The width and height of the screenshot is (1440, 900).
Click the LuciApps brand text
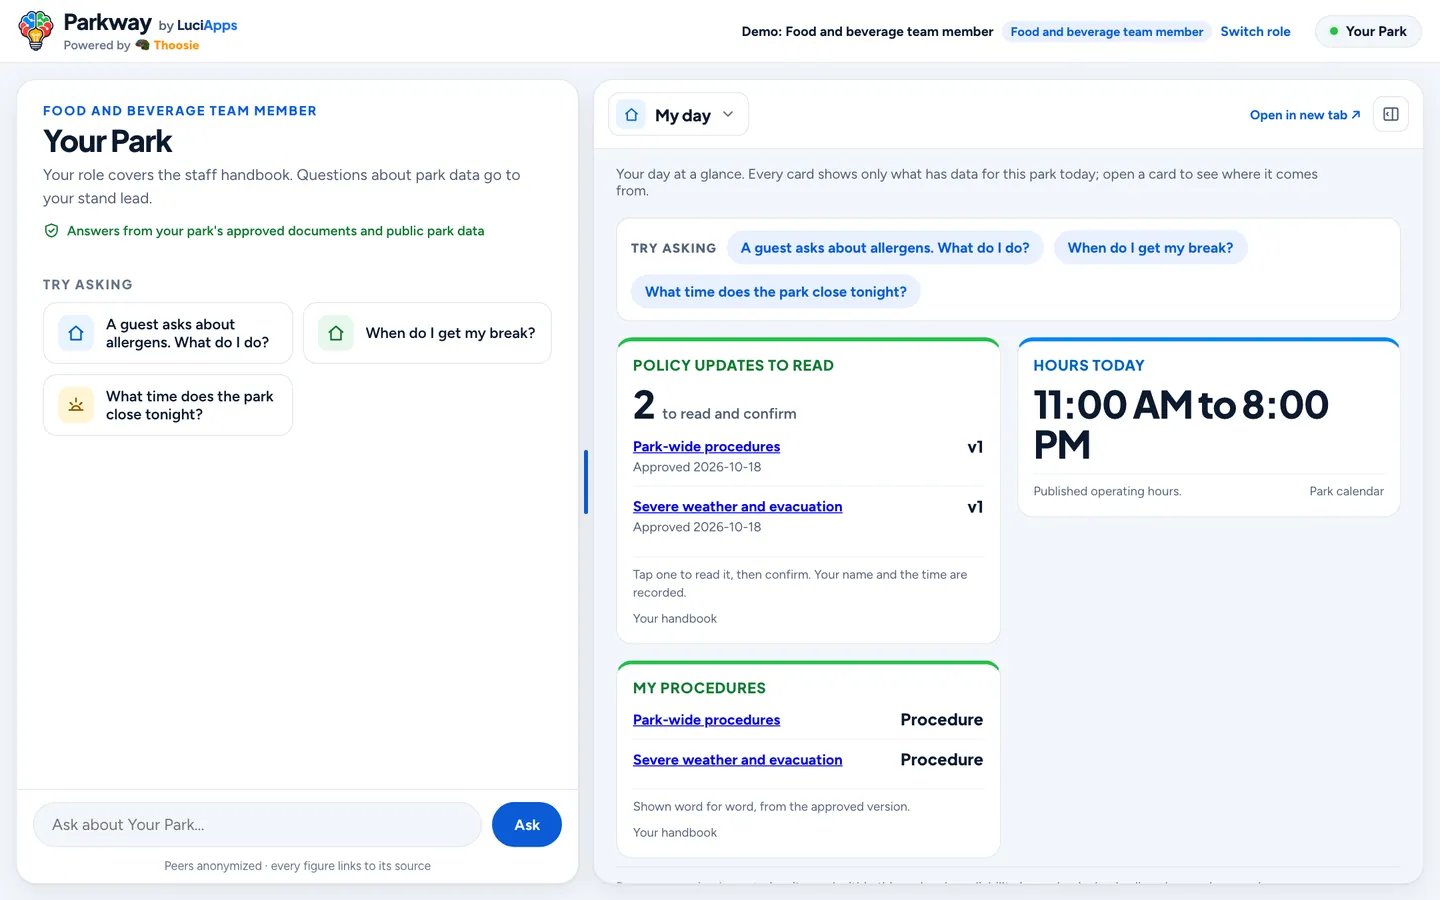click(x=207, y=25)
